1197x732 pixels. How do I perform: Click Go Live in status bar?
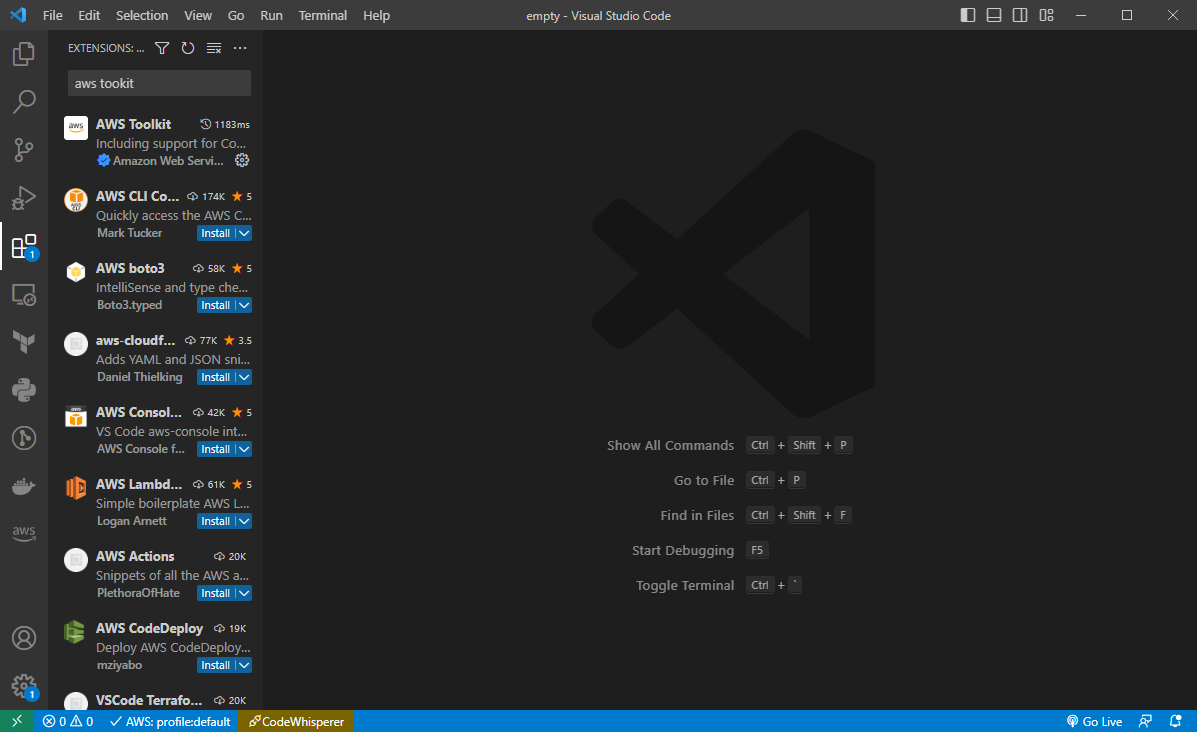pyautogui.click(x=1094, y=721)
